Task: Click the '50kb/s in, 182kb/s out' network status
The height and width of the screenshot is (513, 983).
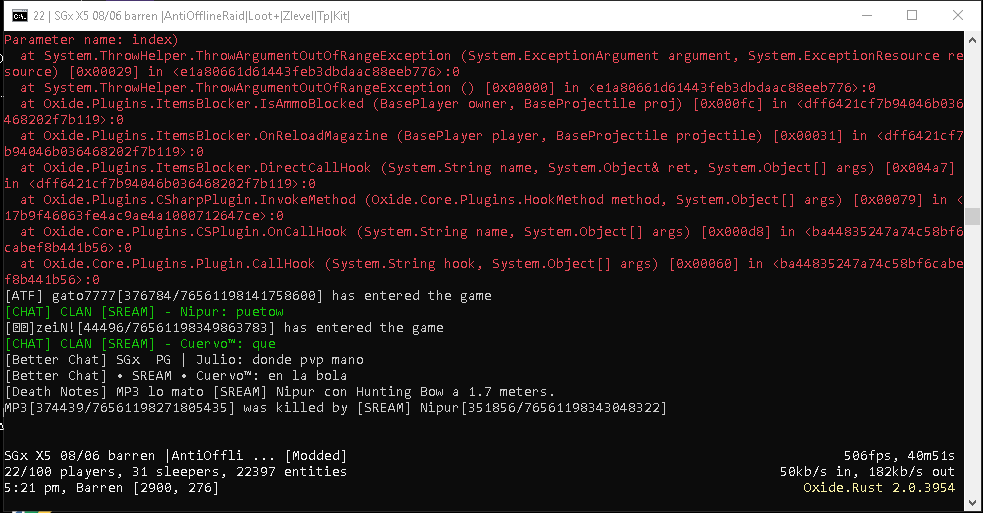Action: point(867,472)
